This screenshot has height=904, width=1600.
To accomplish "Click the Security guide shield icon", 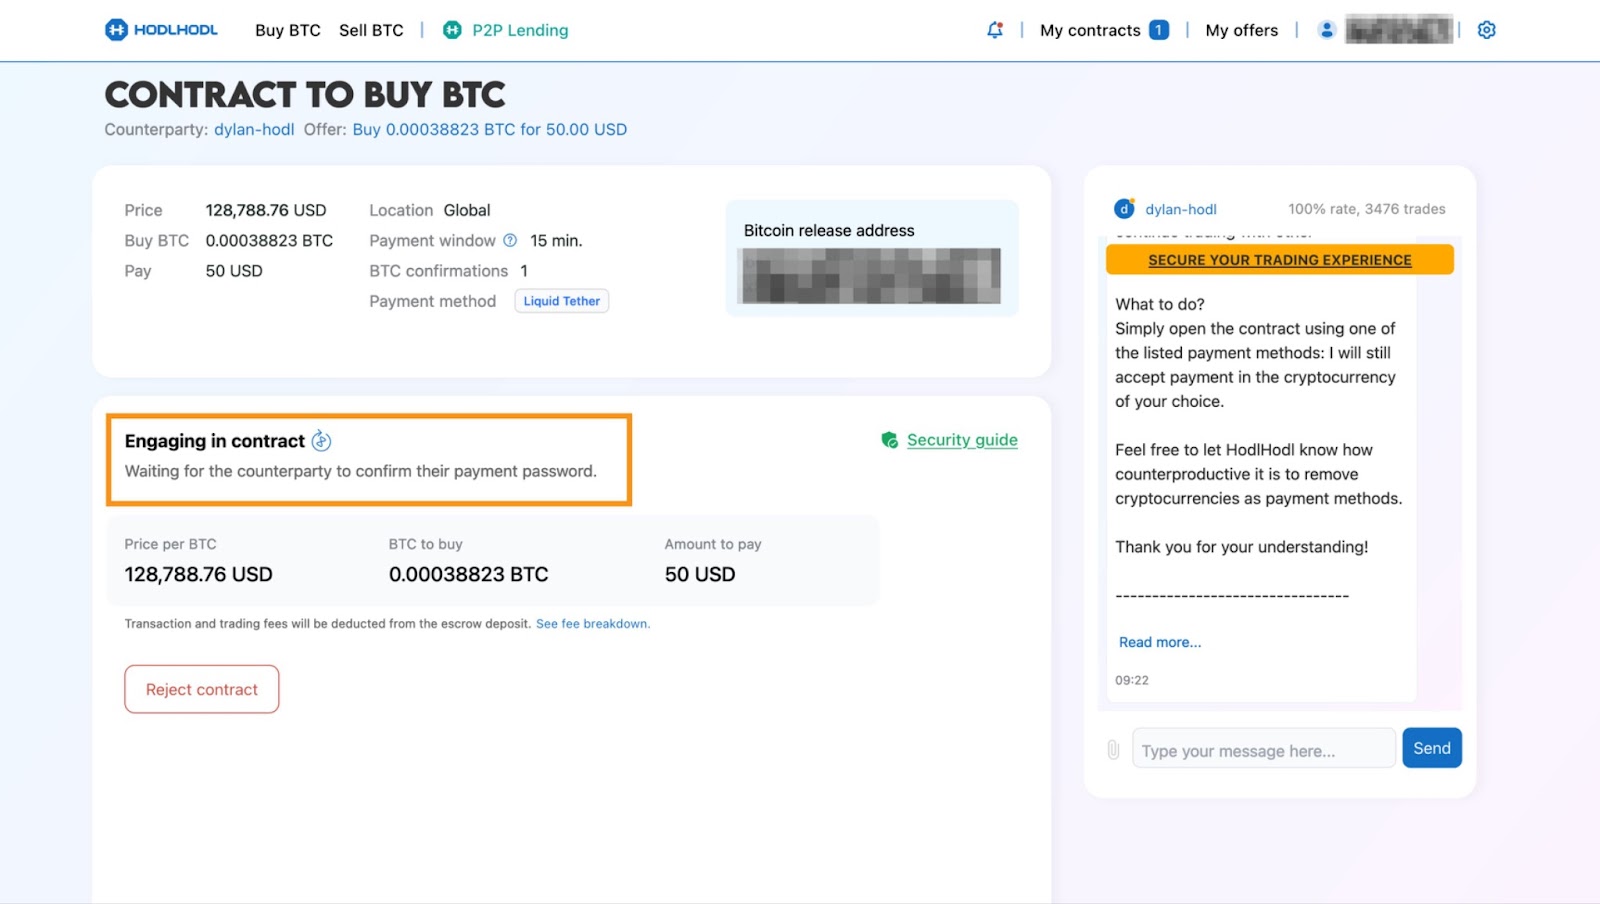I will click(889, 440).
